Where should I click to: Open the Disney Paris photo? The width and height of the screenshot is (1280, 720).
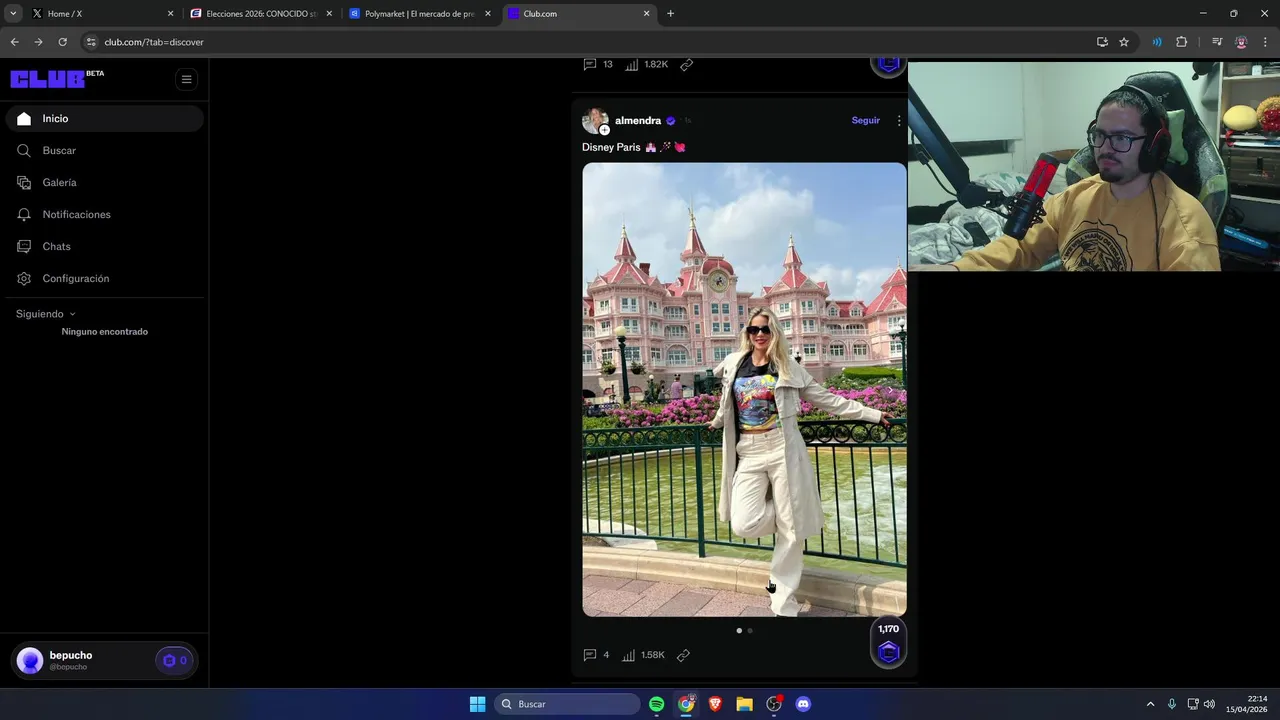(x=744, y=389)
